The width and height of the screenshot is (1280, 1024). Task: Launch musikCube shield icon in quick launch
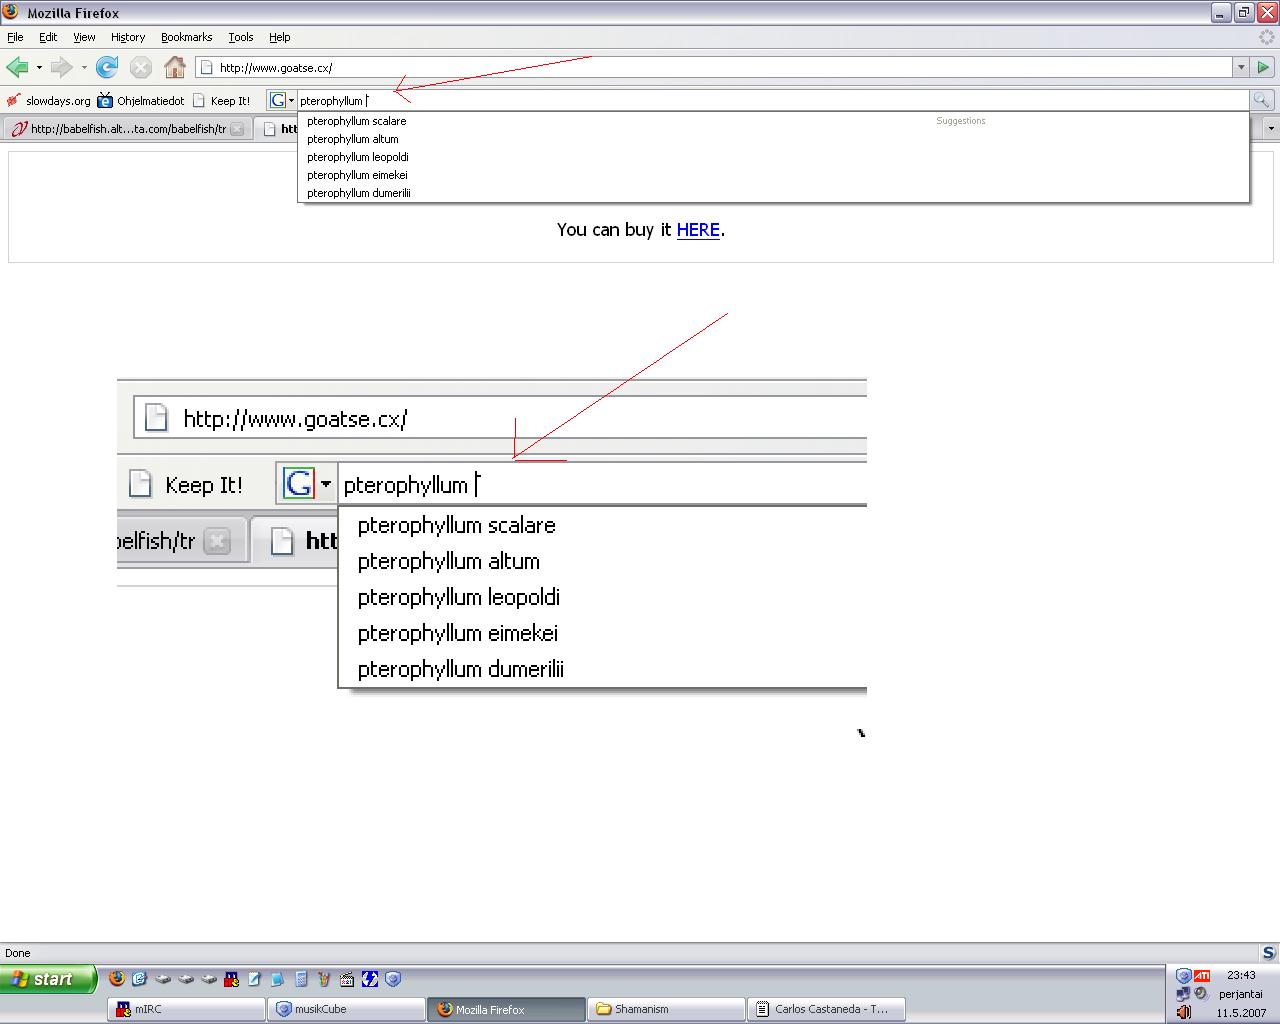(x=393, y=979)
